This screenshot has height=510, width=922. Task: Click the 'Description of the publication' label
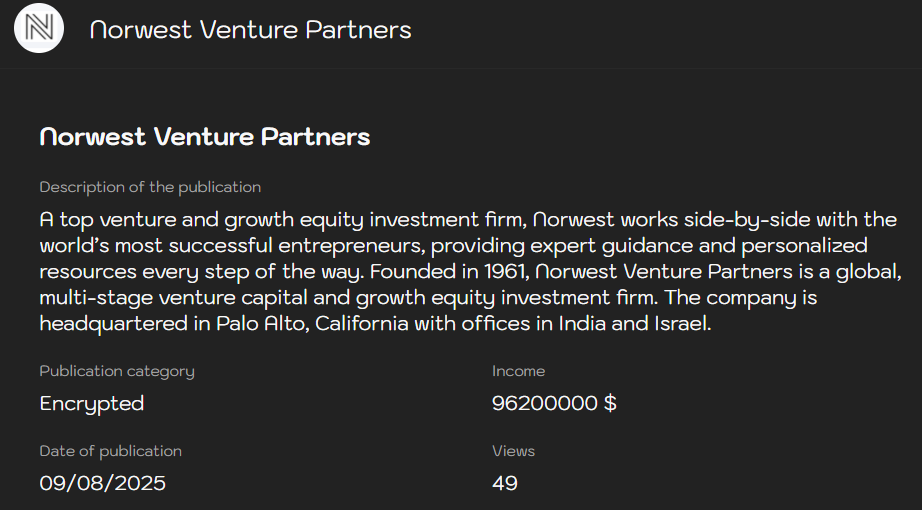click(x=150, y=187)
